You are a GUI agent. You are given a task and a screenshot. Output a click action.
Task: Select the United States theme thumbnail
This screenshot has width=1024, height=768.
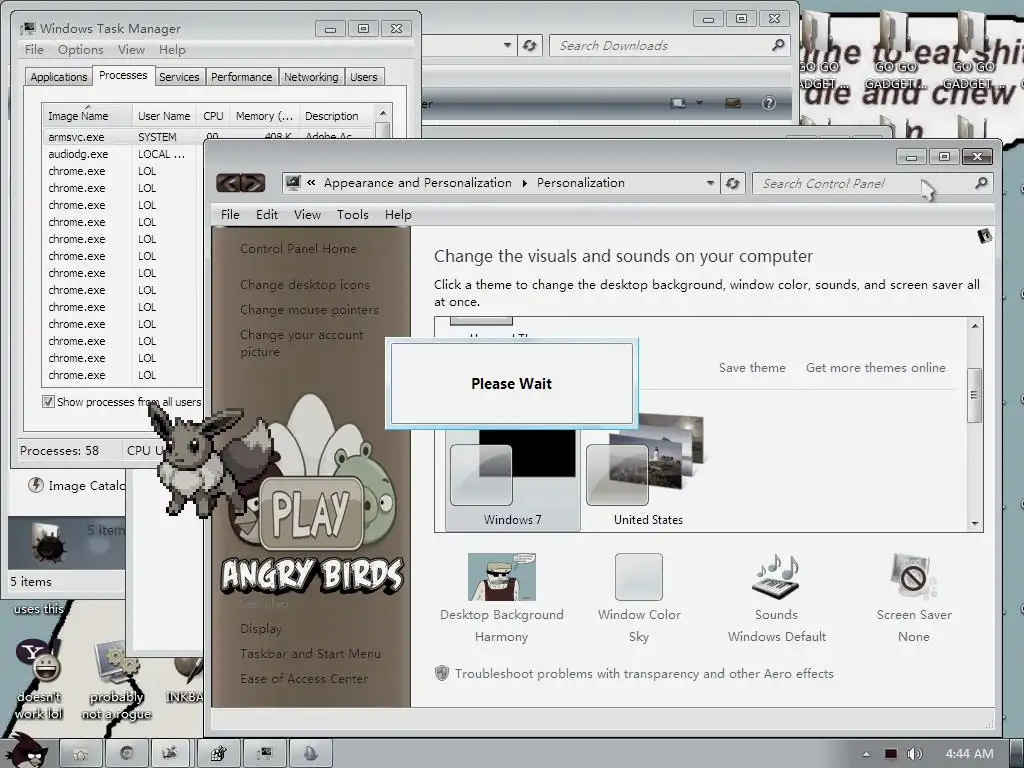pos(648,470)
